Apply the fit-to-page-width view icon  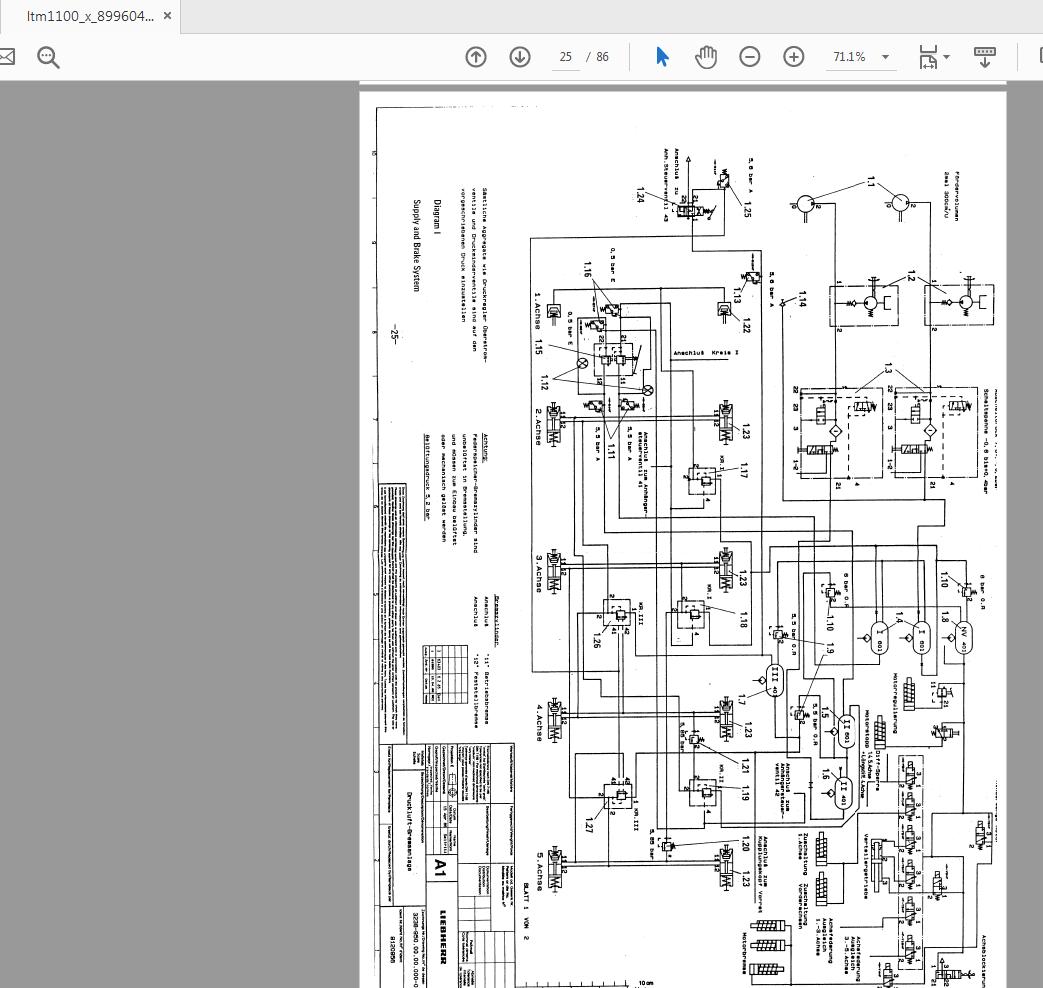tap(928, 57)
